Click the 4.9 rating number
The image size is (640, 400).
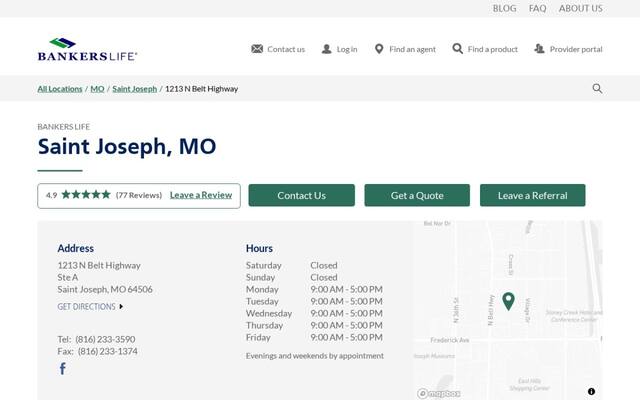point(51,195)
